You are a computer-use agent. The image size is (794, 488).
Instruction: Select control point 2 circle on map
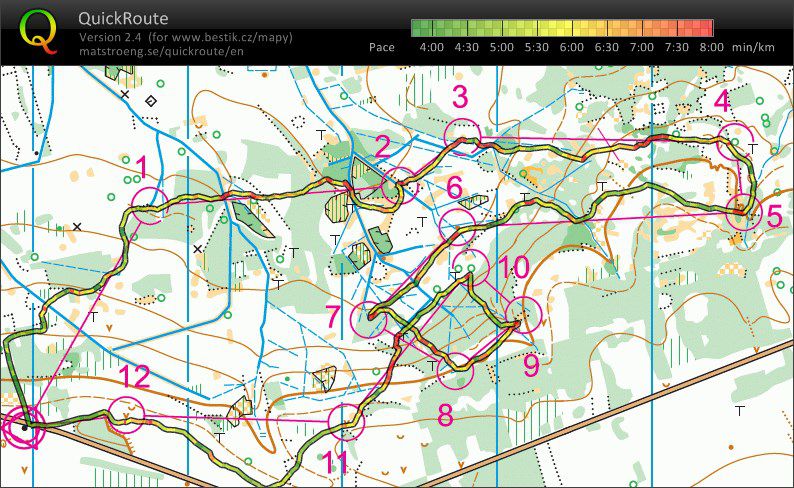click(400, 185)
